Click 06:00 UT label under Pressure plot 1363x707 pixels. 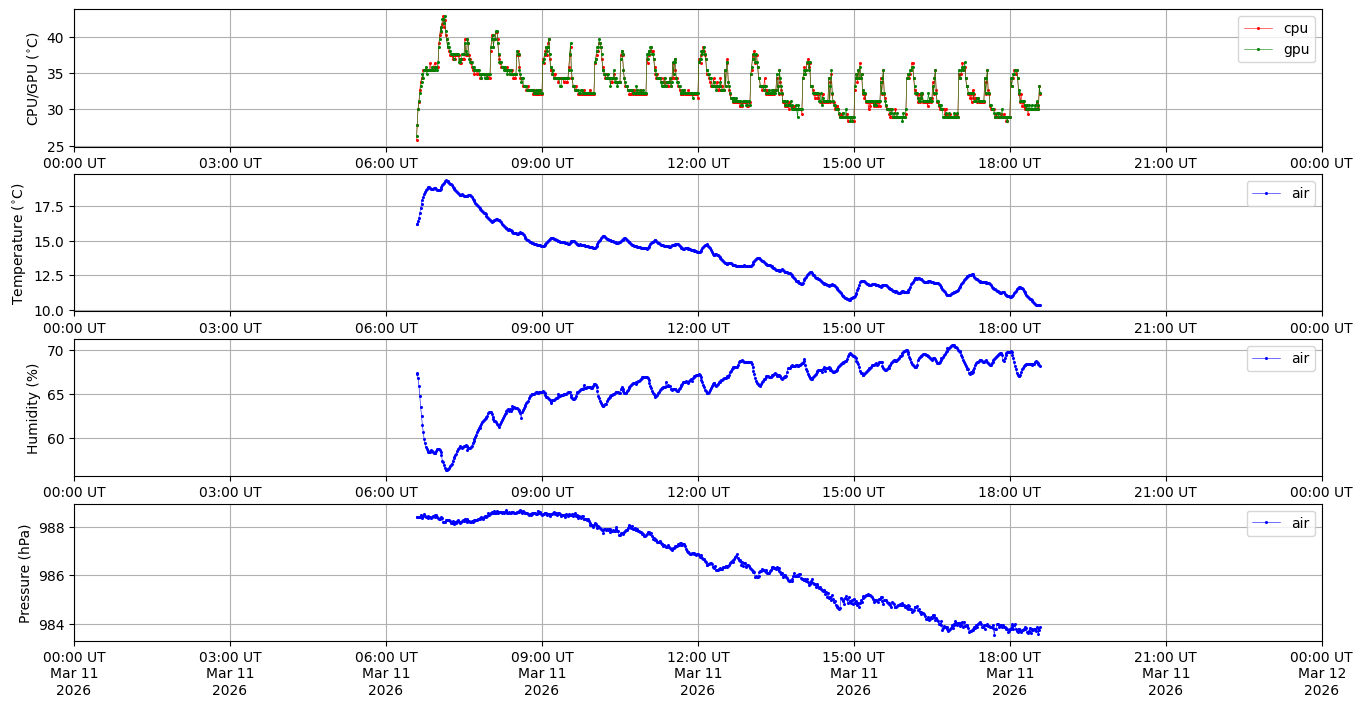386,657
